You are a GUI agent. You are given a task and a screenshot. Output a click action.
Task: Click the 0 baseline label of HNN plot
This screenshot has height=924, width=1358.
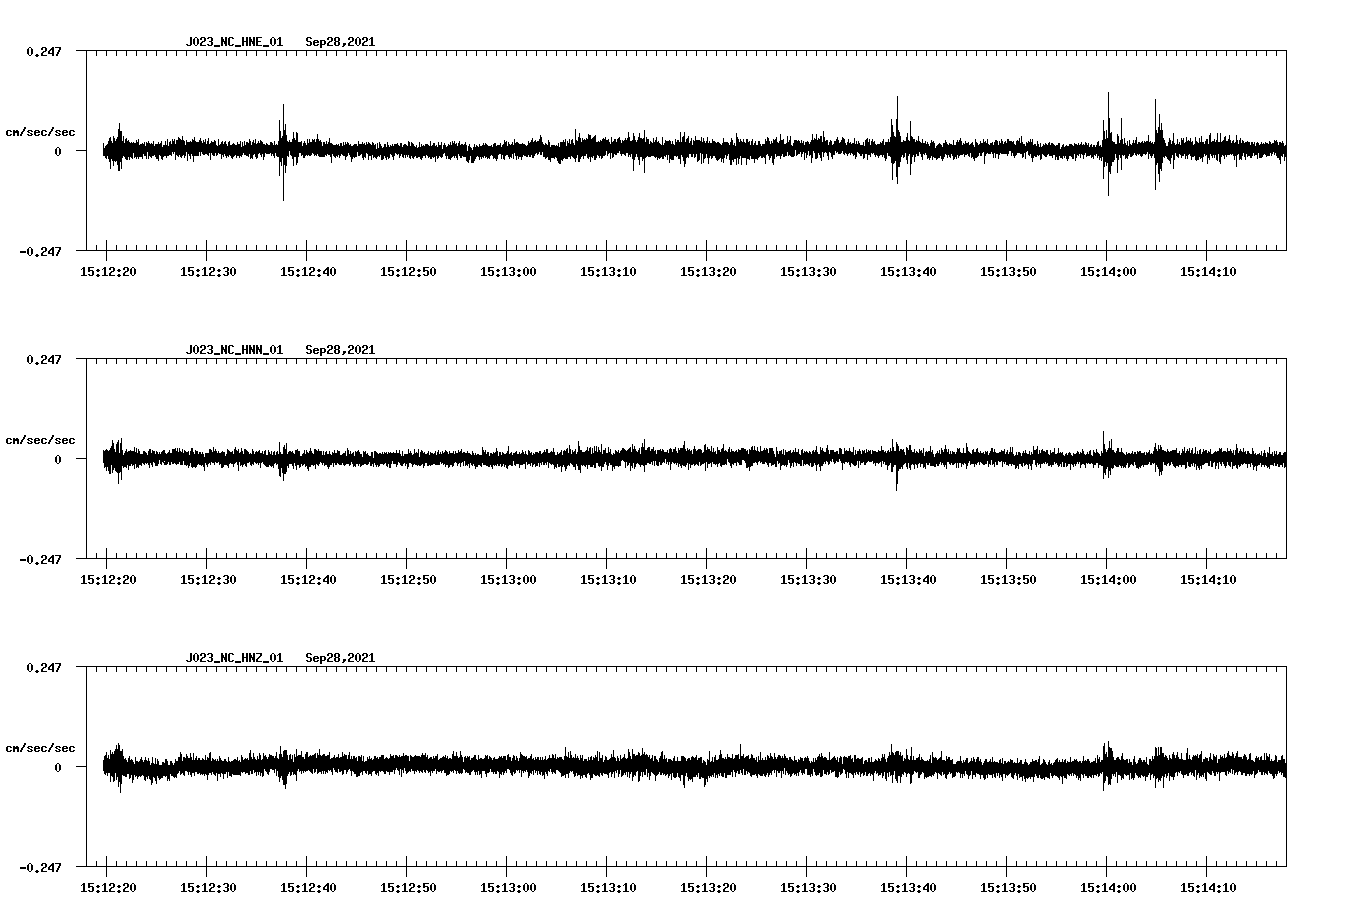[58, 459]
